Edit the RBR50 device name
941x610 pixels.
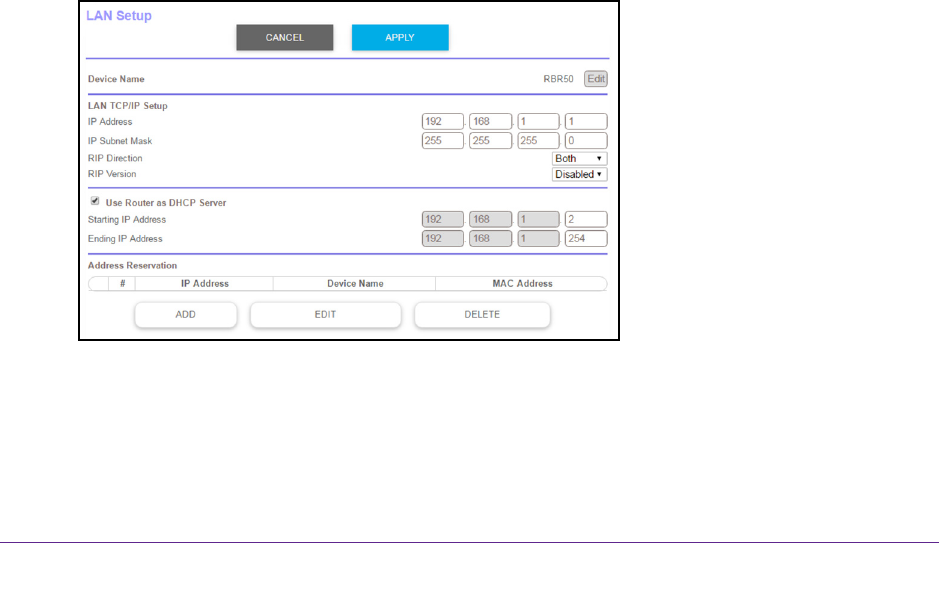coord(596,79)
